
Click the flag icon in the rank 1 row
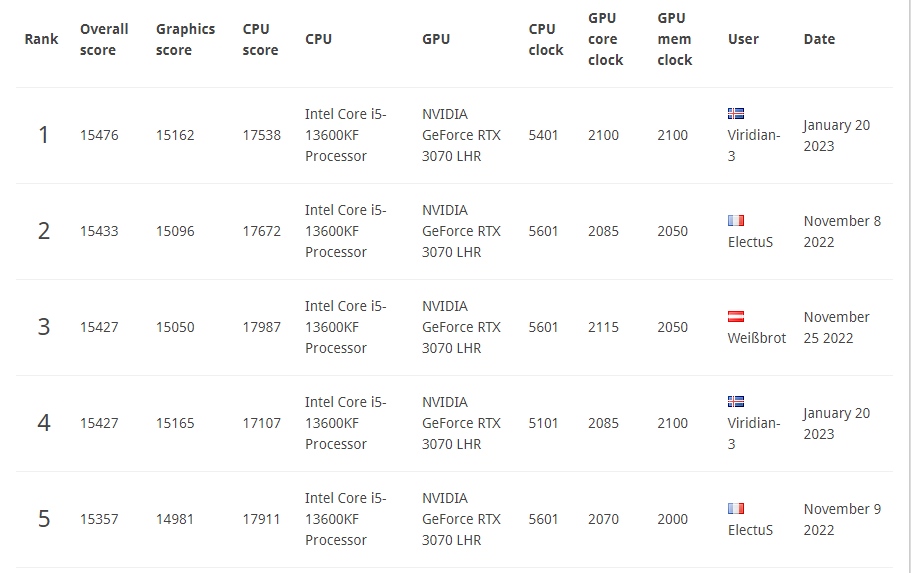[736, 114]
